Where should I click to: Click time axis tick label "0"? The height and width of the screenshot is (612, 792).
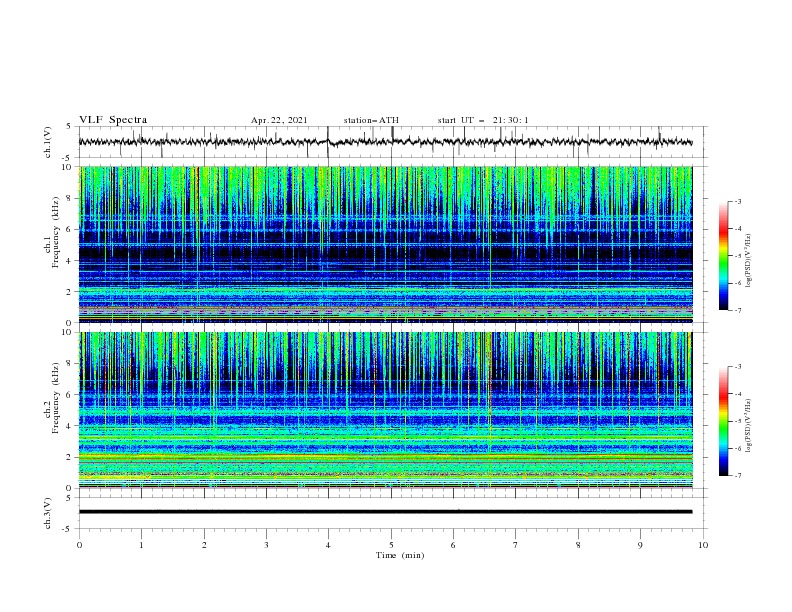coord(79,545)
